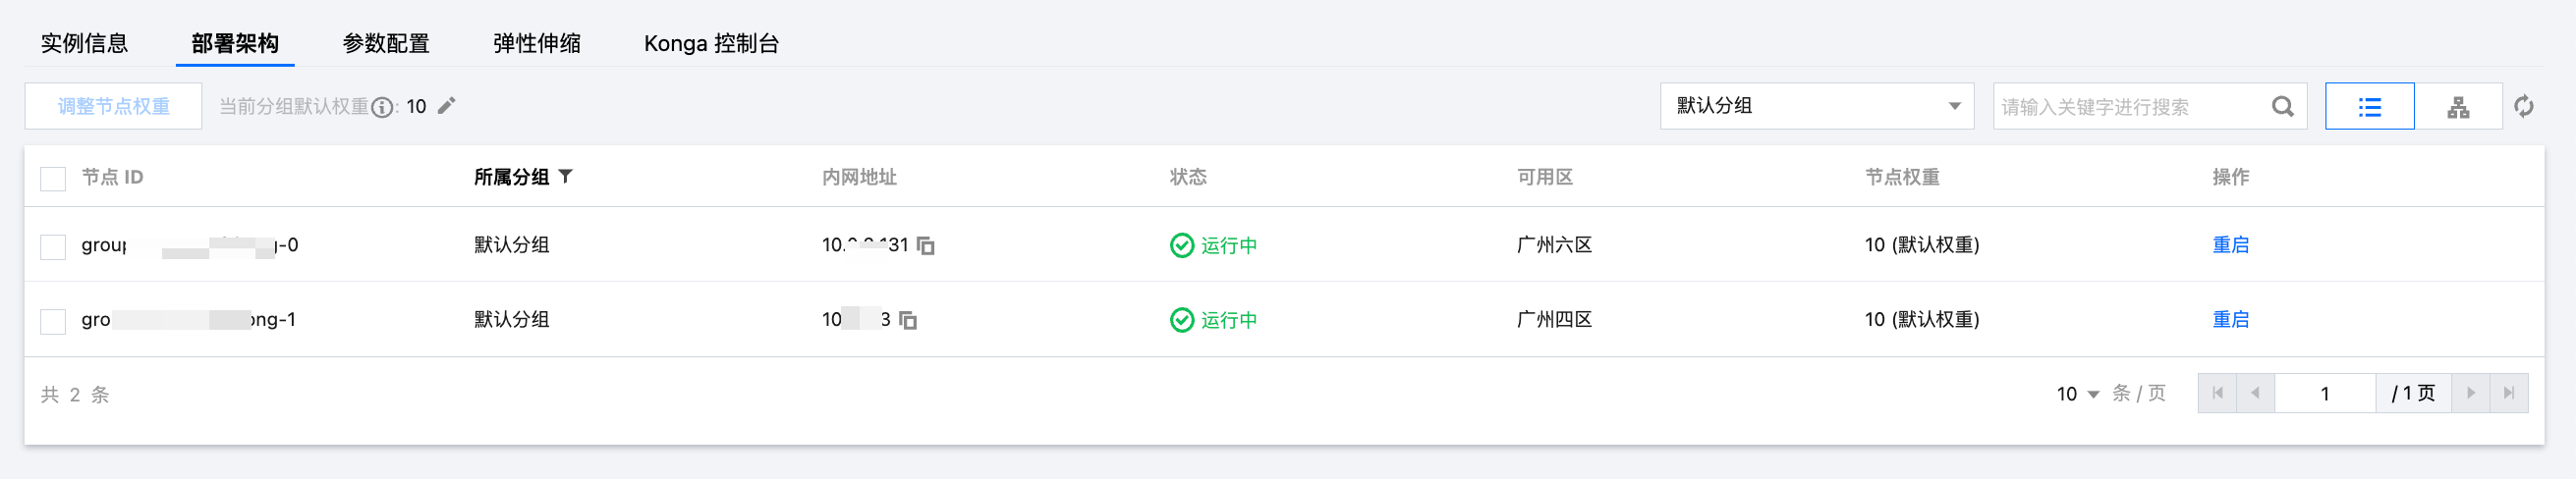The width and height of the screenshot is (2576, 479).
Task: Check the box for node ending -1
Action: pos(53,321)
